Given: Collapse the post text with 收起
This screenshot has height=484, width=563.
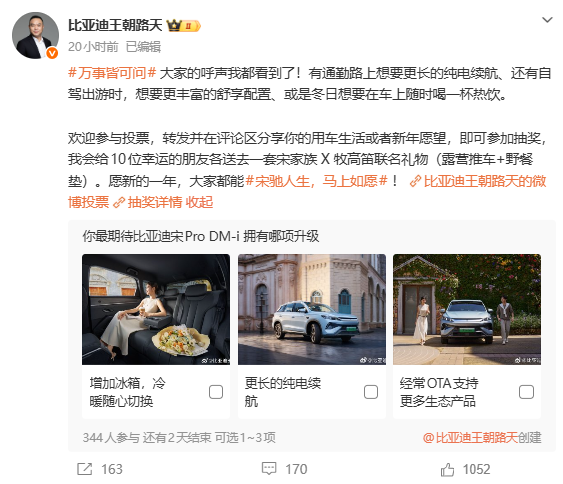Looking at the screenshot, I should point(199,203).
